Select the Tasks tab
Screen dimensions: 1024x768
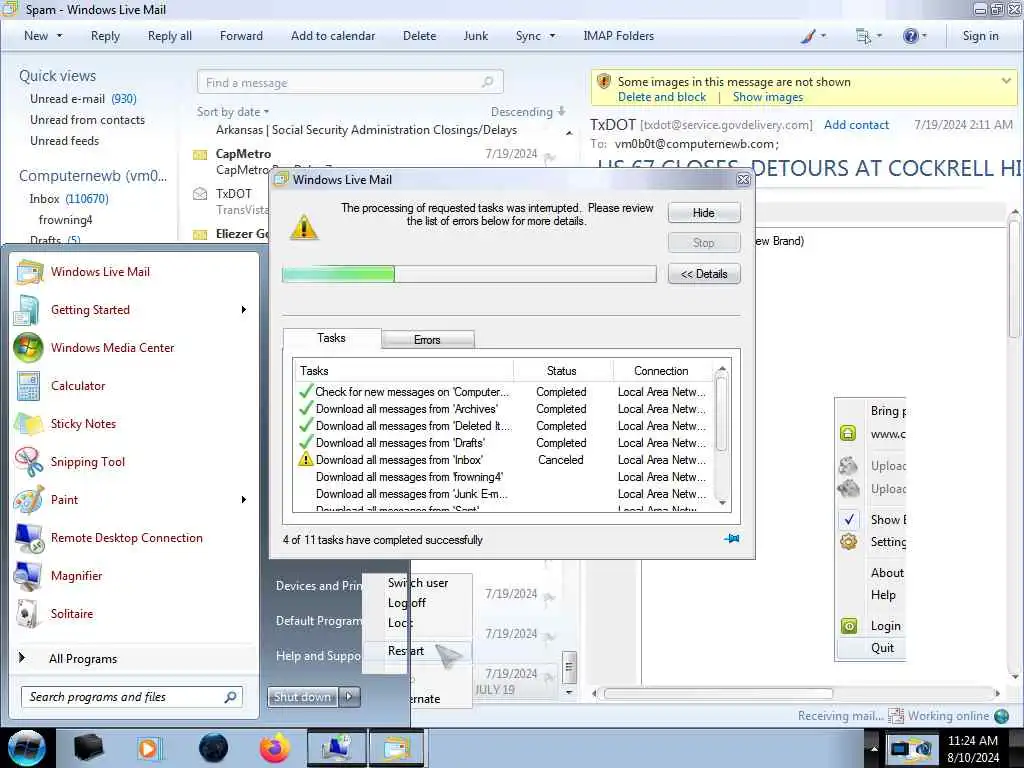(x=331, y=338)
